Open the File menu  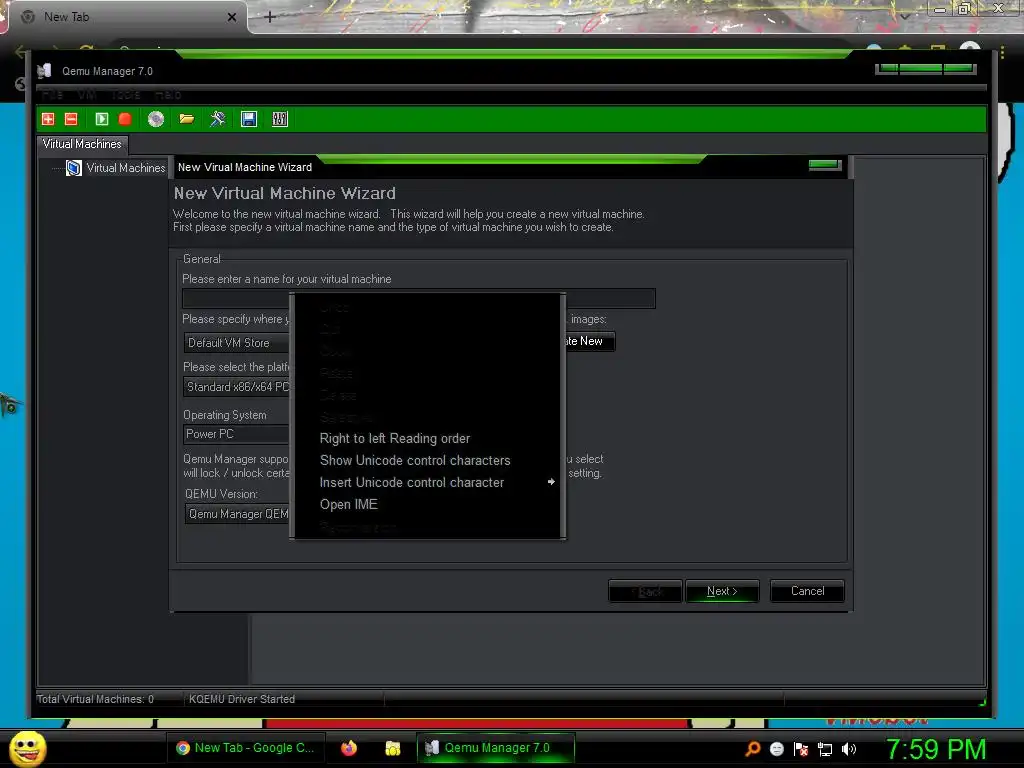point(52,95)
